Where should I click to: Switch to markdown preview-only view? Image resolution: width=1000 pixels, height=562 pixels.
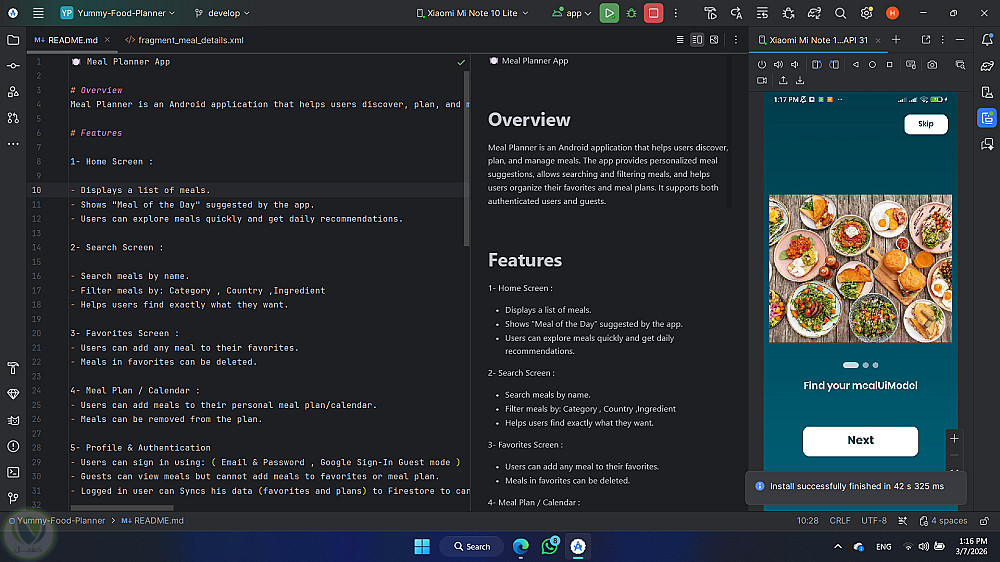tap(716, 40)
